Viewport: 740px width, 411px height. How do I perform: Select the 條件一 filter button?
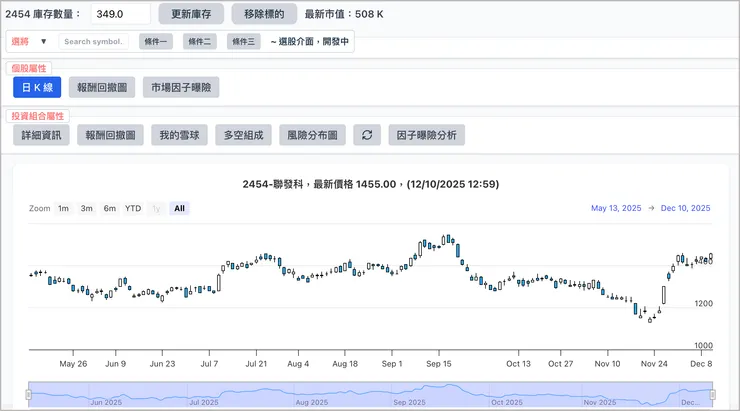156,42
